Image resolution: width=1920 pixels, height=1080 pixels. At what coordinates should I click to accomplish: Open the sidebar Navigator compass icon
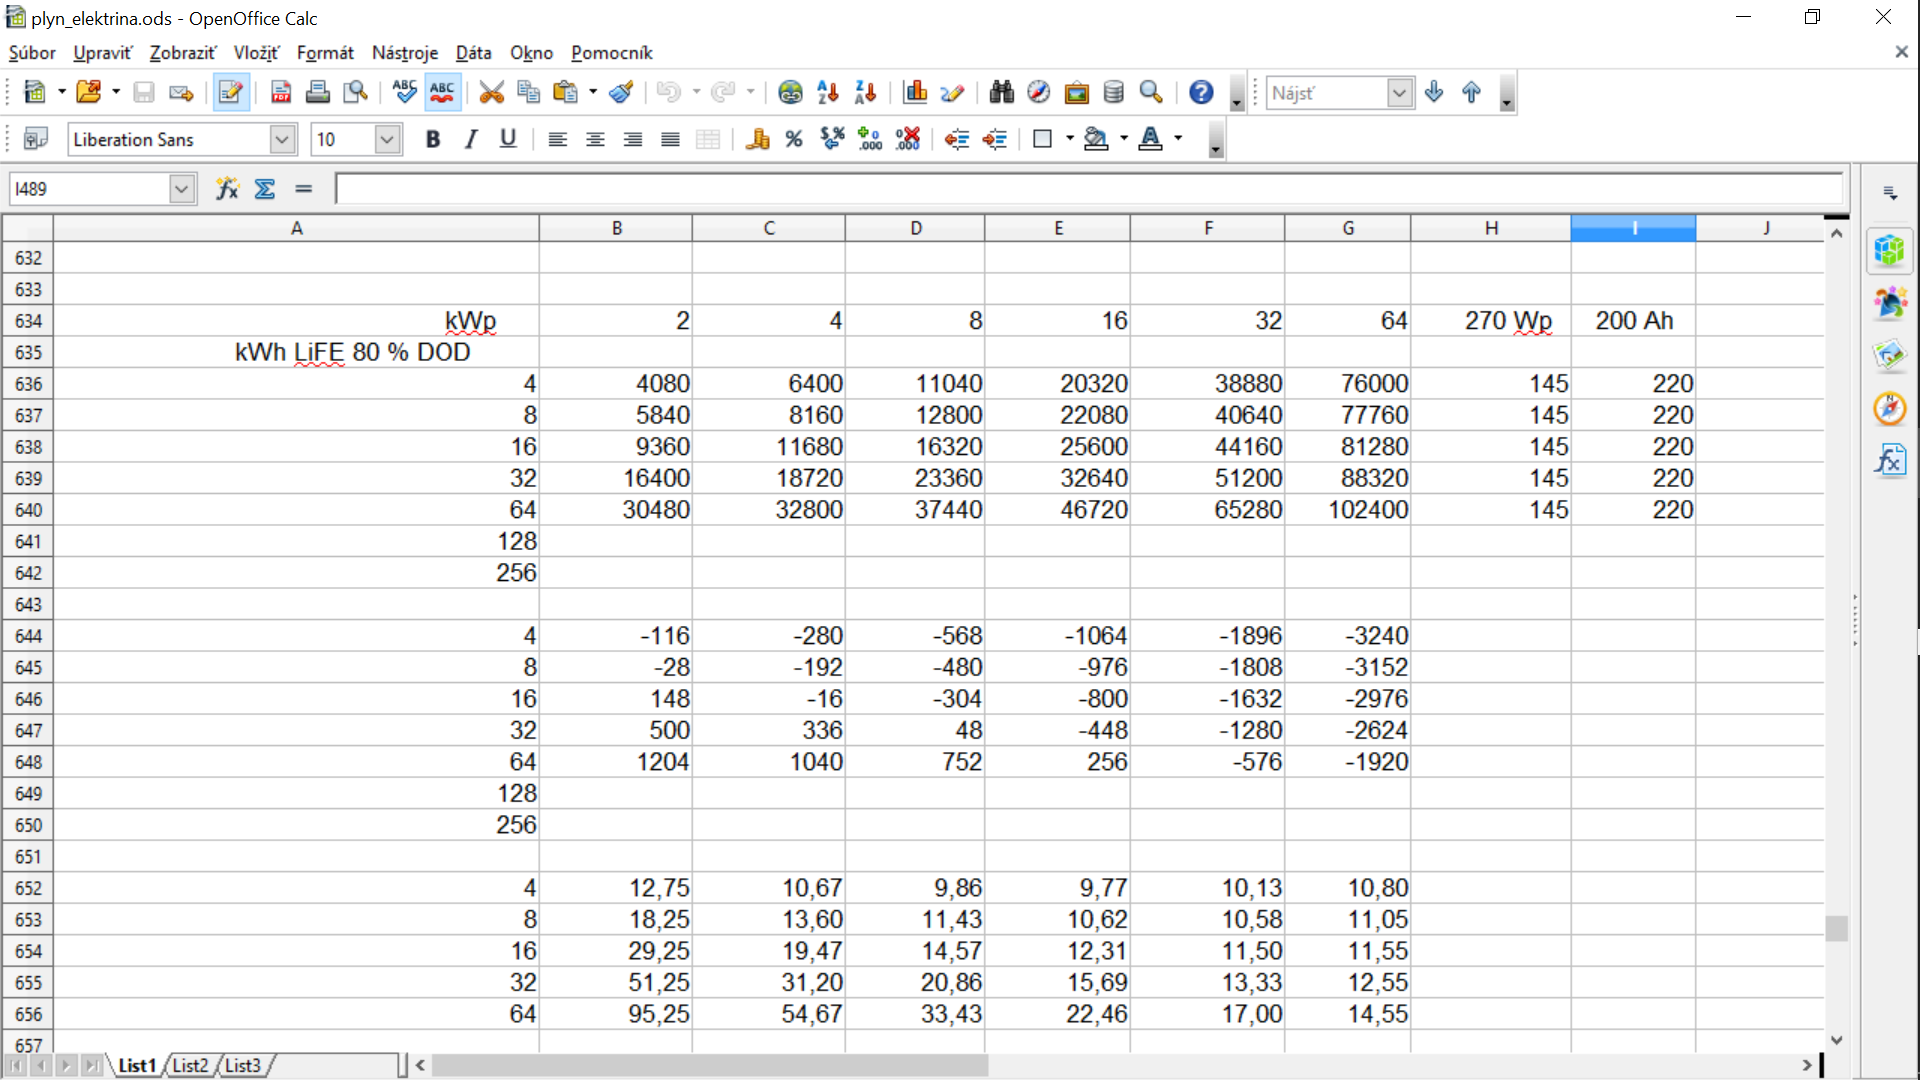click(1890, 408)
